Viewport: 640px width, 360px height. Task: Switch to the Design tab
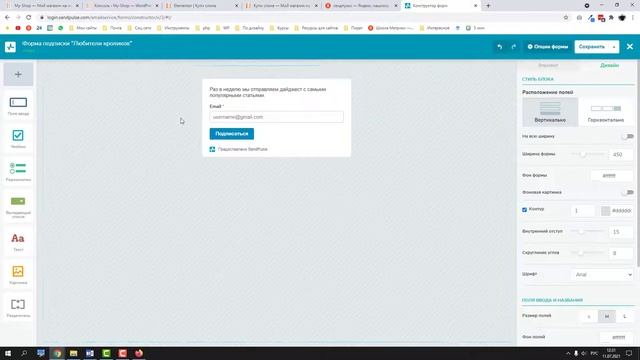click(609, 65)
